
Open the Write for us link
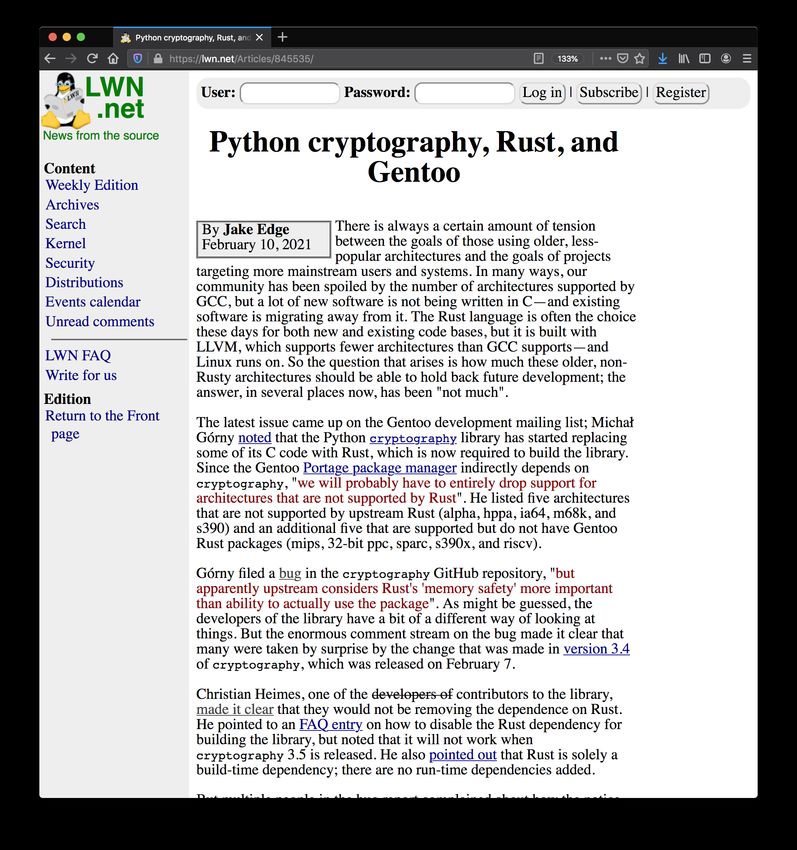point(81,375)
